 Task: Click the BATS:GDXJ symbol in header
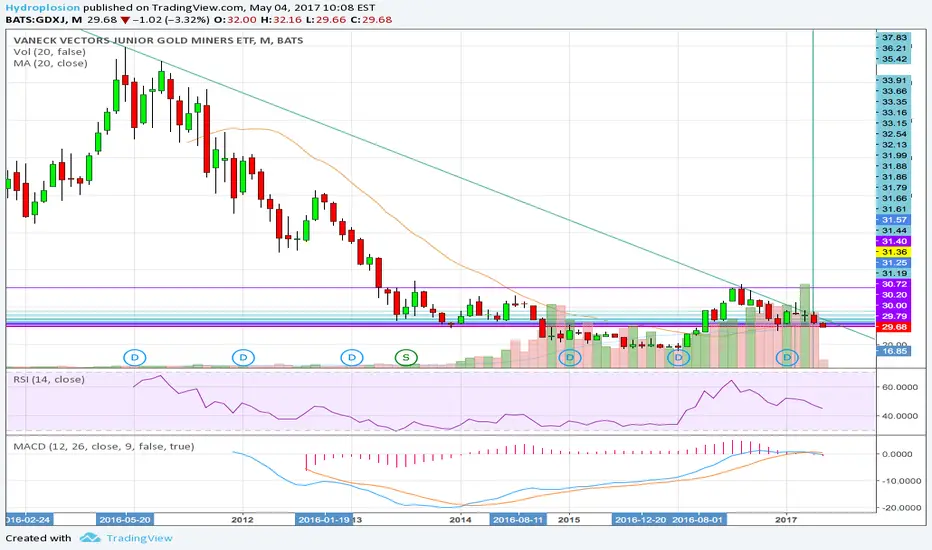pyautogui.click(x=34, y=20)
